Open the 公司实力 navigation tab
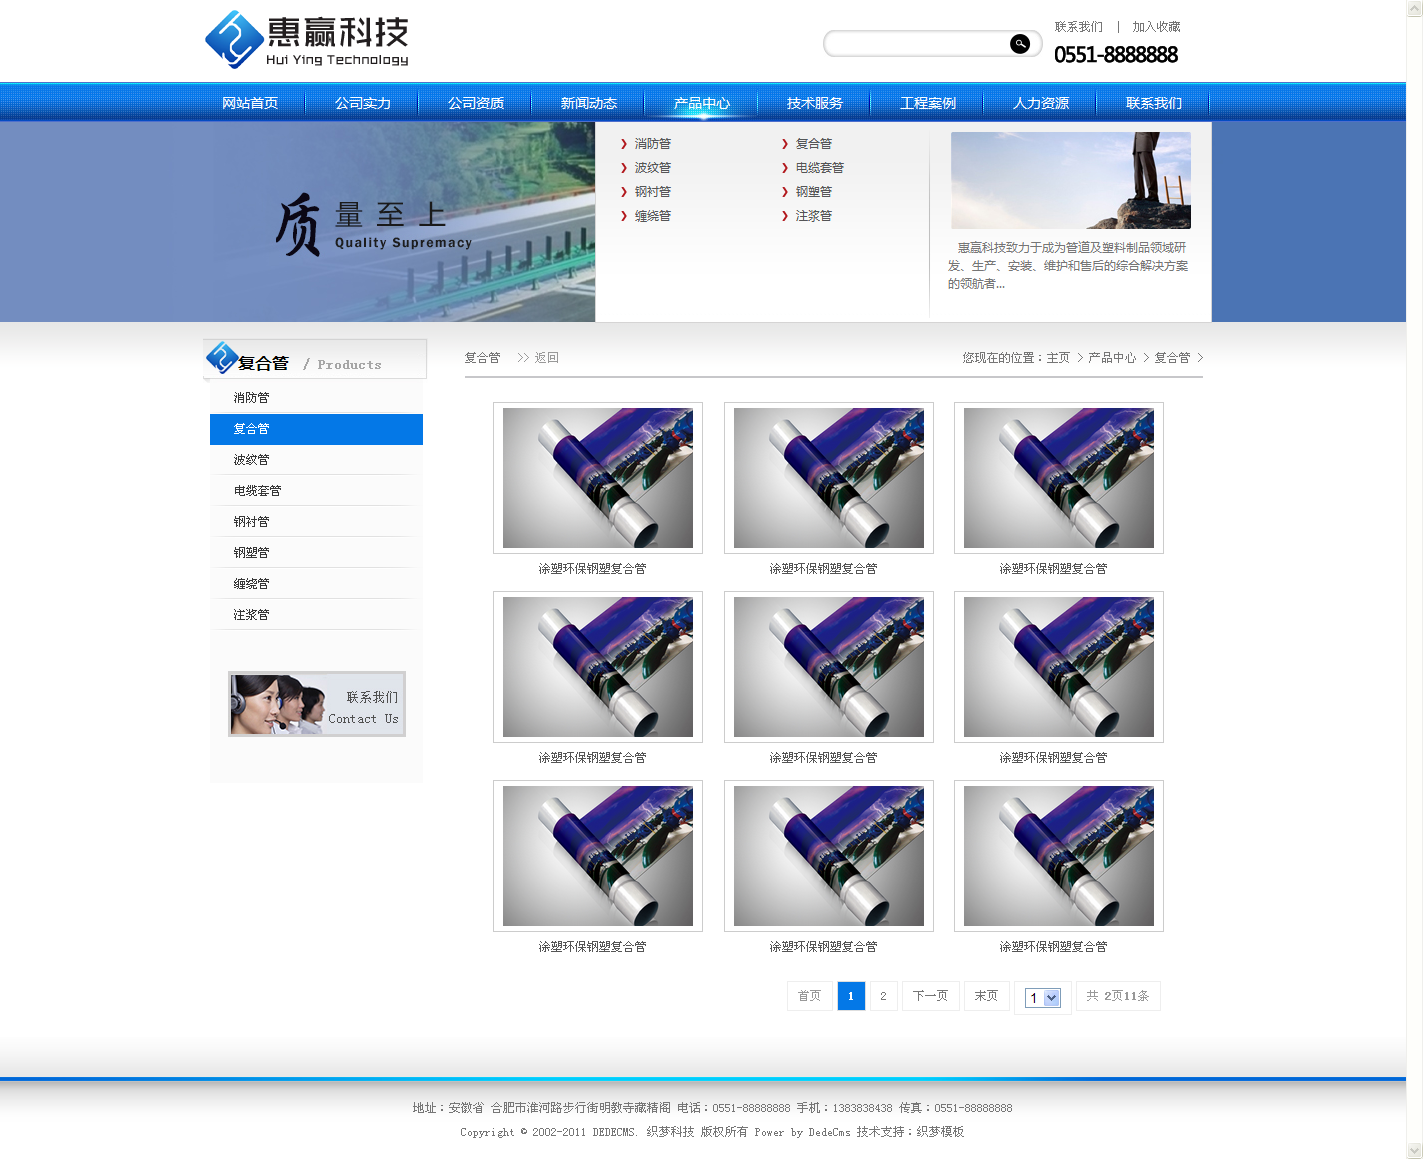Screen dimensions: 1423x1159 362,103
